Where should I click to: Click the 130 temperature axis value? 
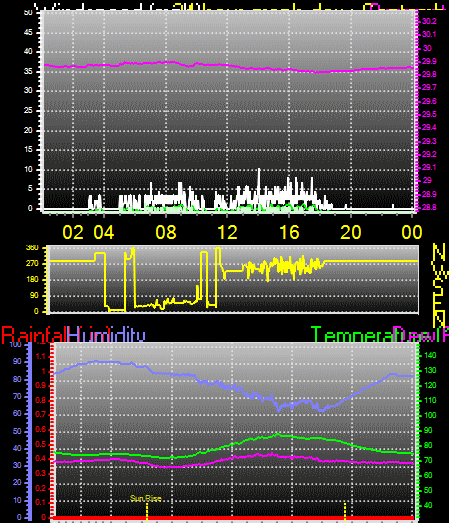(430, 371)
